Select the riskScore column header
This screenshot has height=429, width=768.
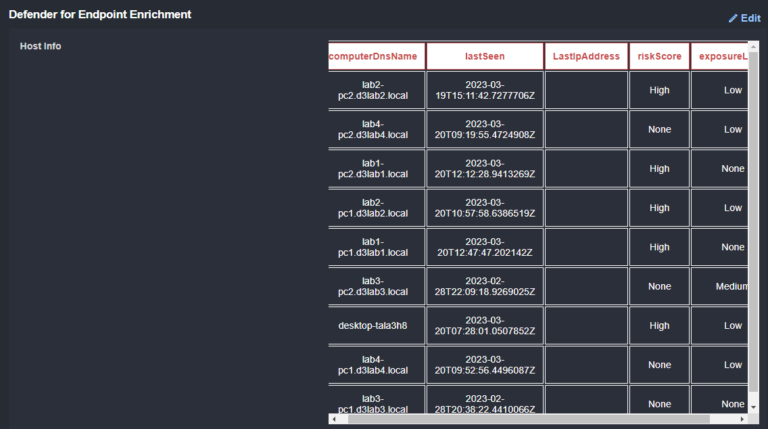coord(659,56)
